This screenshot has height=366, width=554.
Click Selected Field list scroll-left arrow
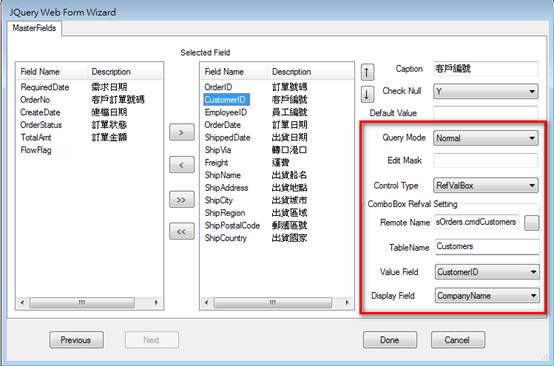[206, 302]
